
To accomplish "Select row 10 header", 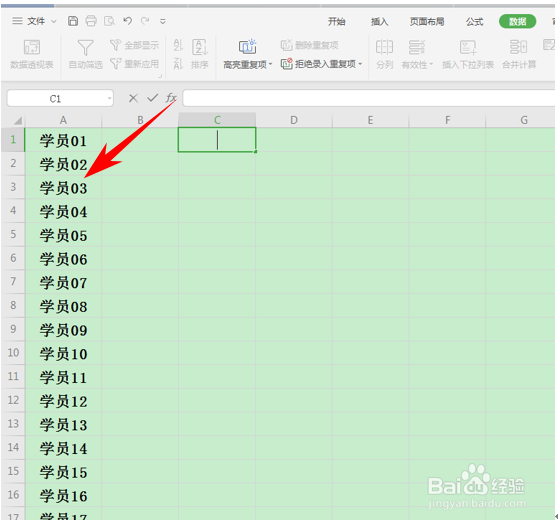I will pyautogui.click(x=13, y=353).
